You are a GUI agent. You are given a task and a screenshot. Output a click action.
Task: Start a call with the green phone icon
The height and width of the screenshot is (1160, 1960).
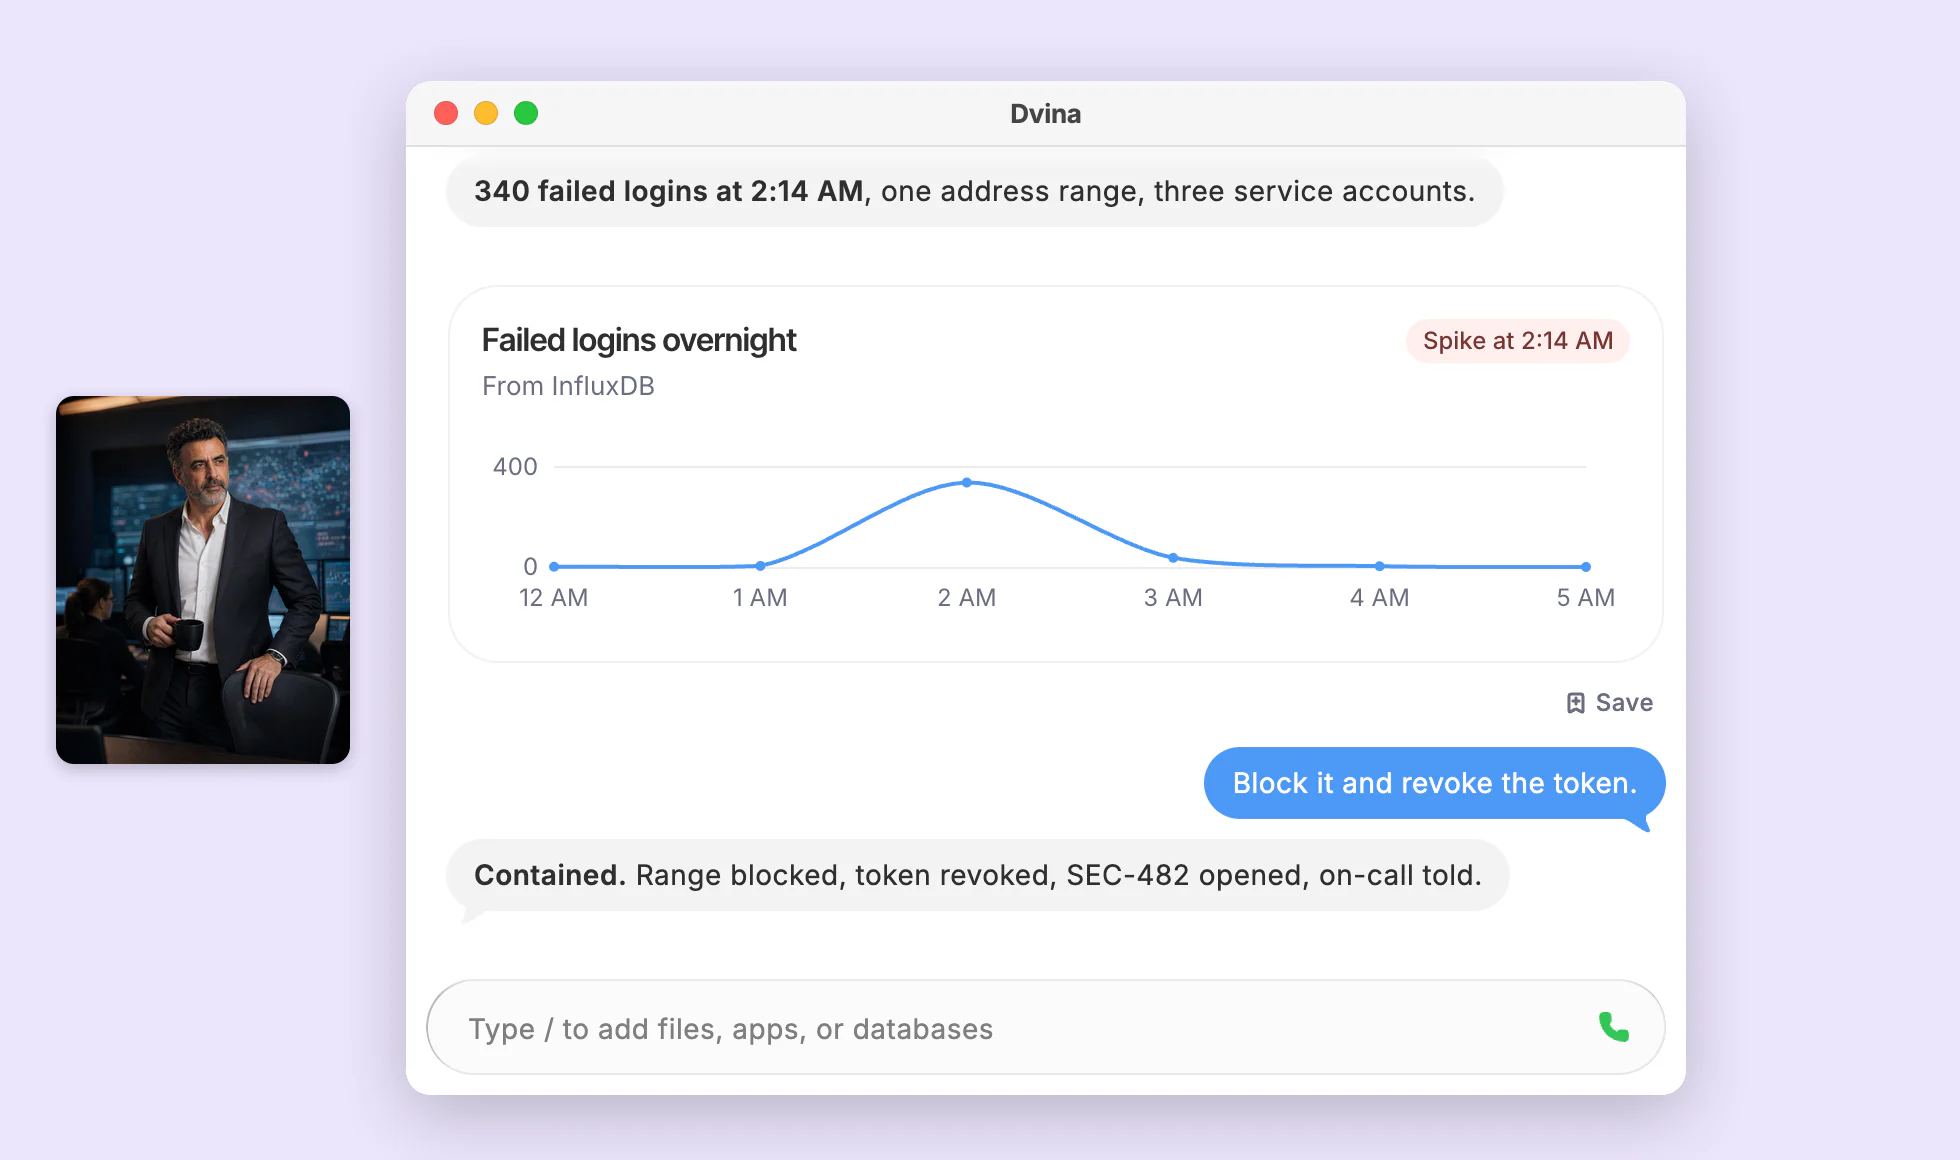1613,1027
